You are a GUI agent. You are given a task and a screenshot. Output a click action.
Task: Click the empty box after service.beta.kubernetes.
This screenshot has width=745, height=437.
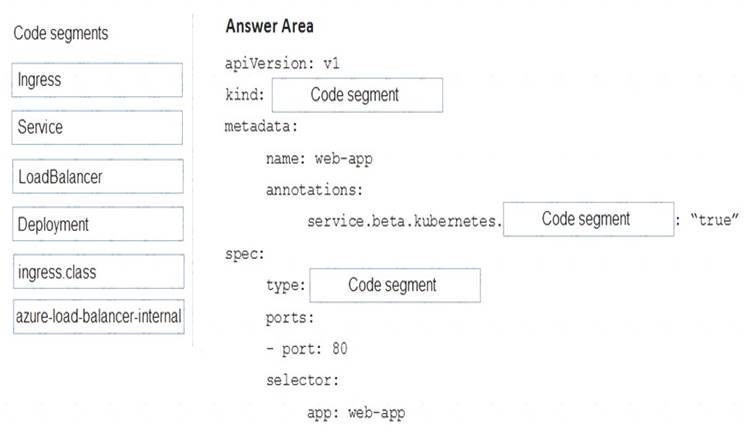click(x=587, y=219)
